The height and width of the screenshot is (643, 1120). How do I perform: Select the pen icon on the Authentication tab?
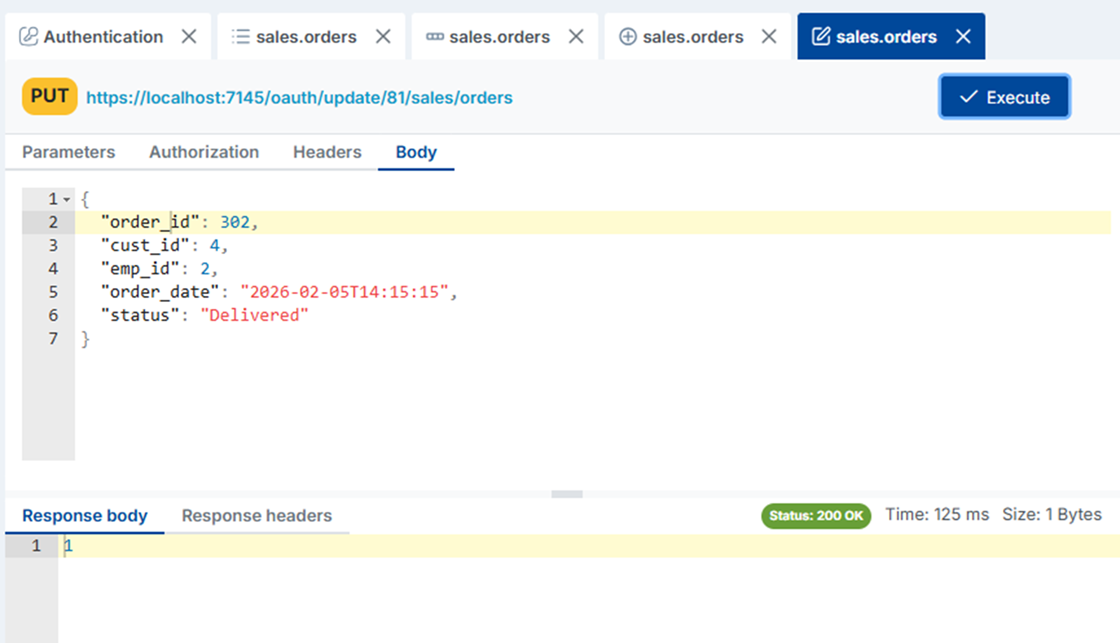[x=27, y=36]
